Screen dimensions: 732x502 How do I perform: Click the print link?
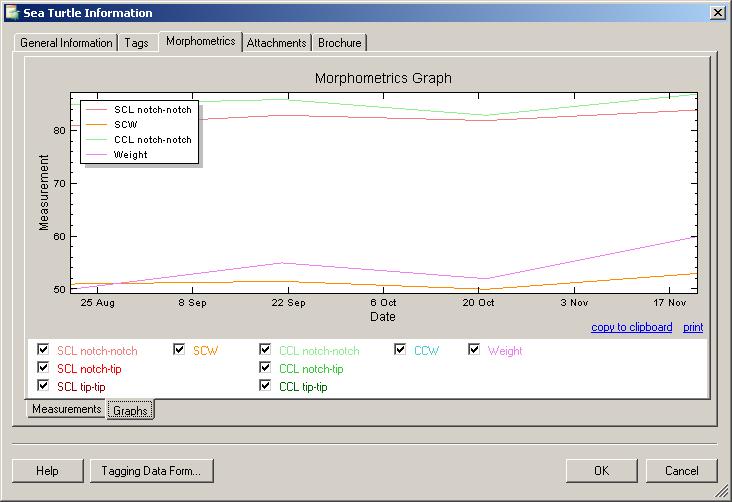coord(693,327)
